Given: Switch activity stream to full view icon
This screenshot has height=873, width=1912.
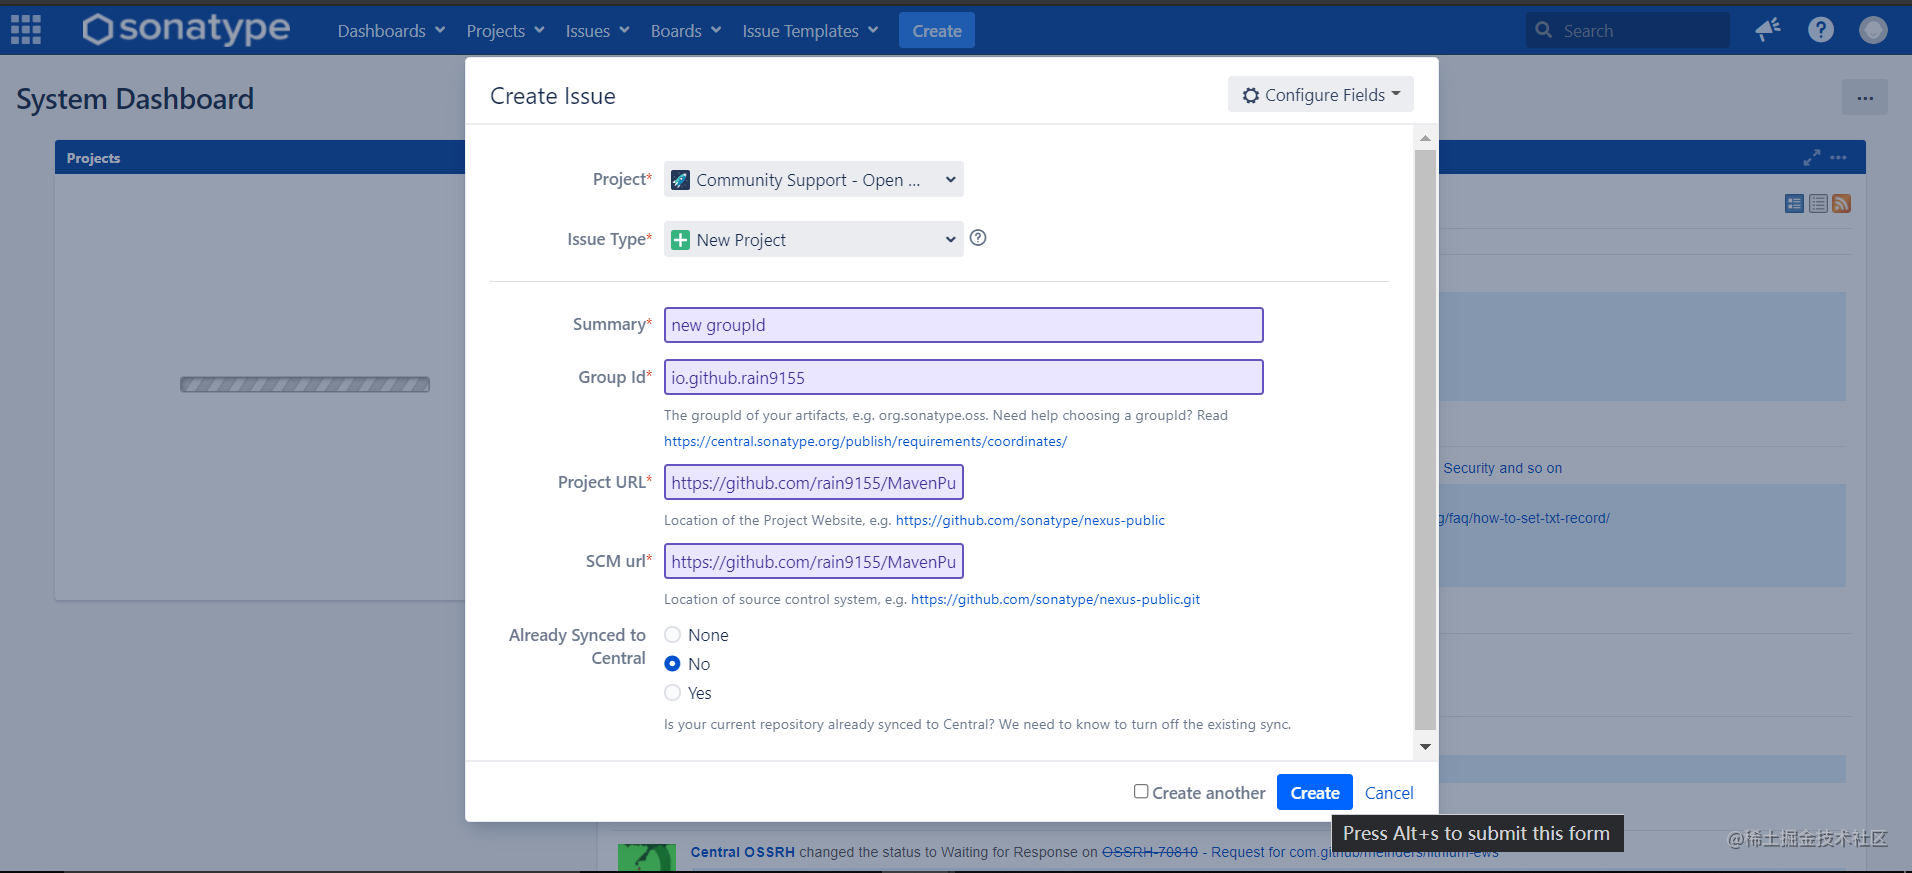Looking at the screenshot, I should click(x=1794, y=204).
